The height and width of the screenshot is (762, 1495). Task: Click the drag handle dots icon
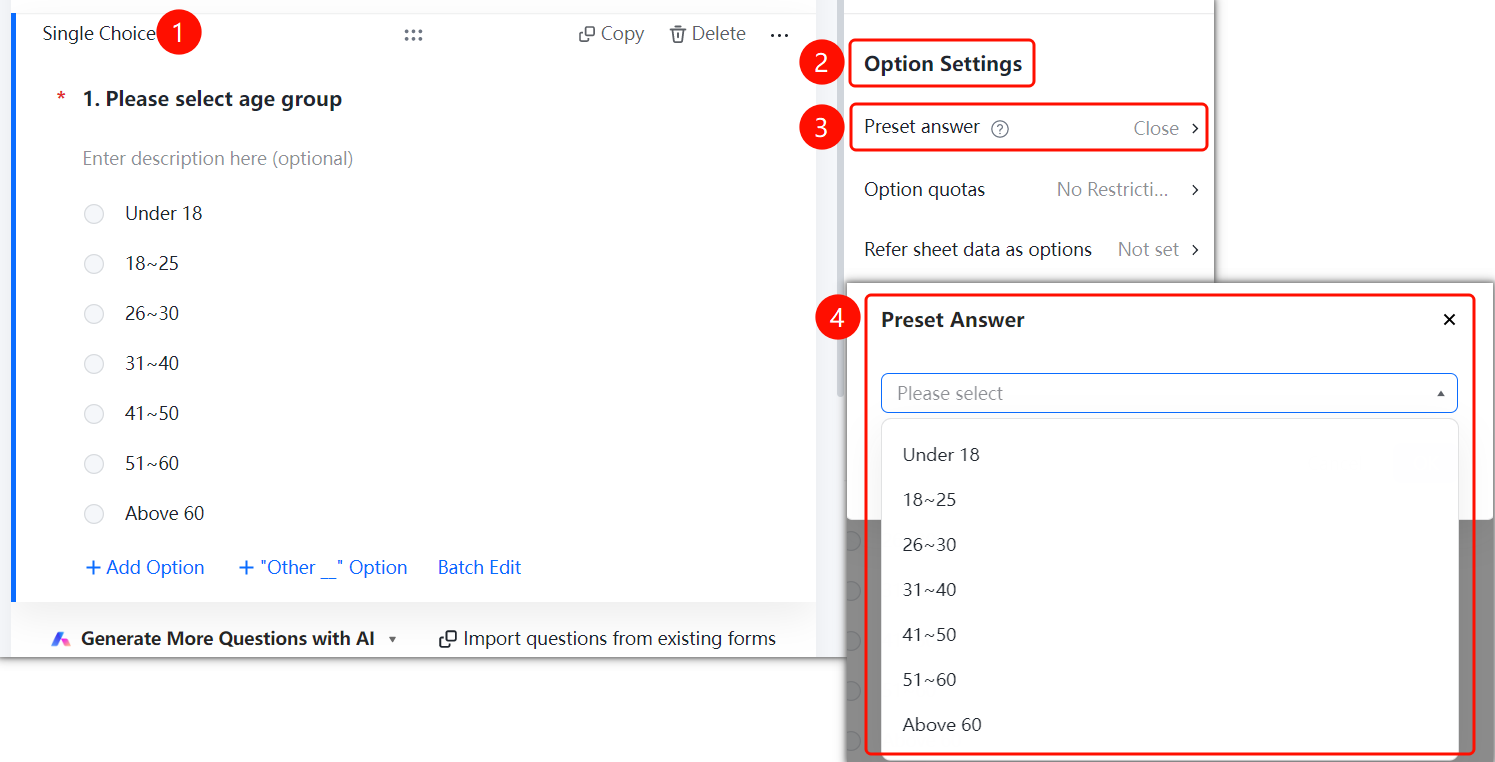click(x=413, y=35)
